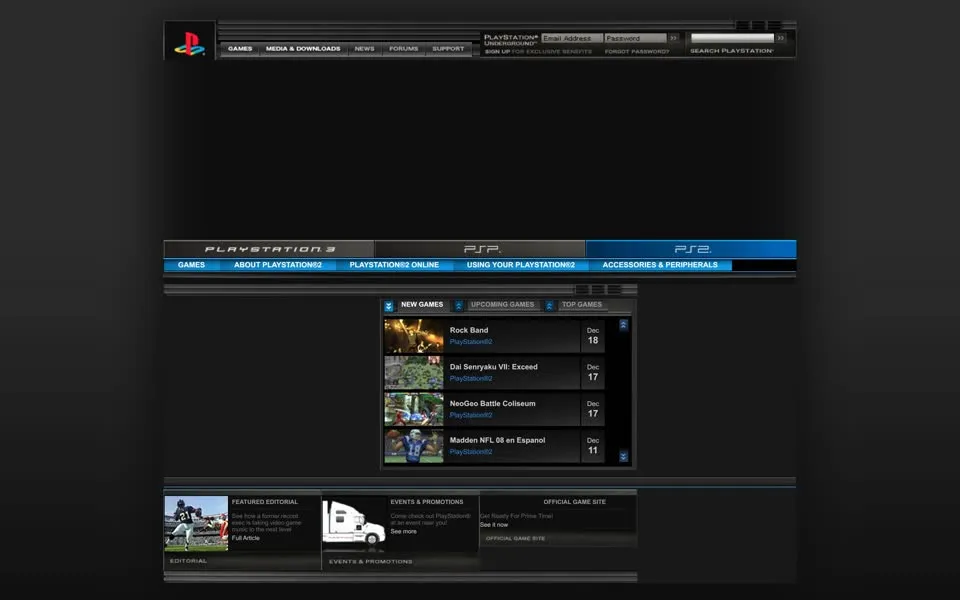The width and height of the screenshot is (960, 600).
Task: Click PlayStation®2 link under NeoGeo Battle Coliseum
Action: click(x=471, y=416)
